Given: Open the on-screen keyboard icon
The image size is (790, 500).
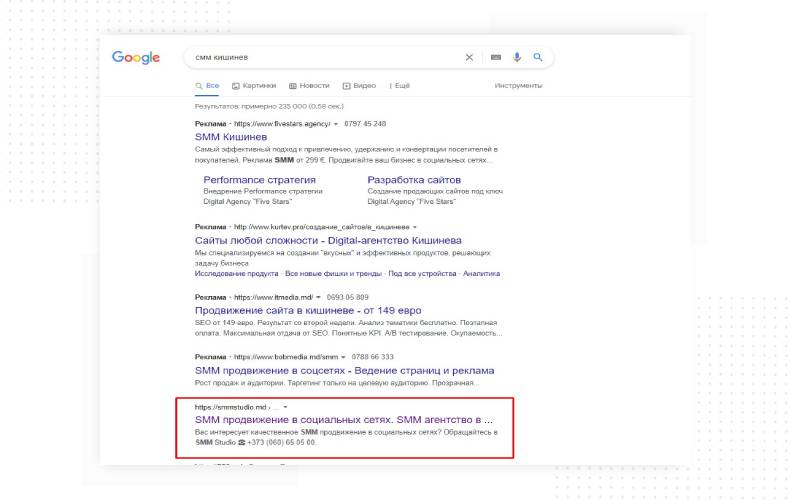Looking at the screenshot, I should (x=496, y=57).
